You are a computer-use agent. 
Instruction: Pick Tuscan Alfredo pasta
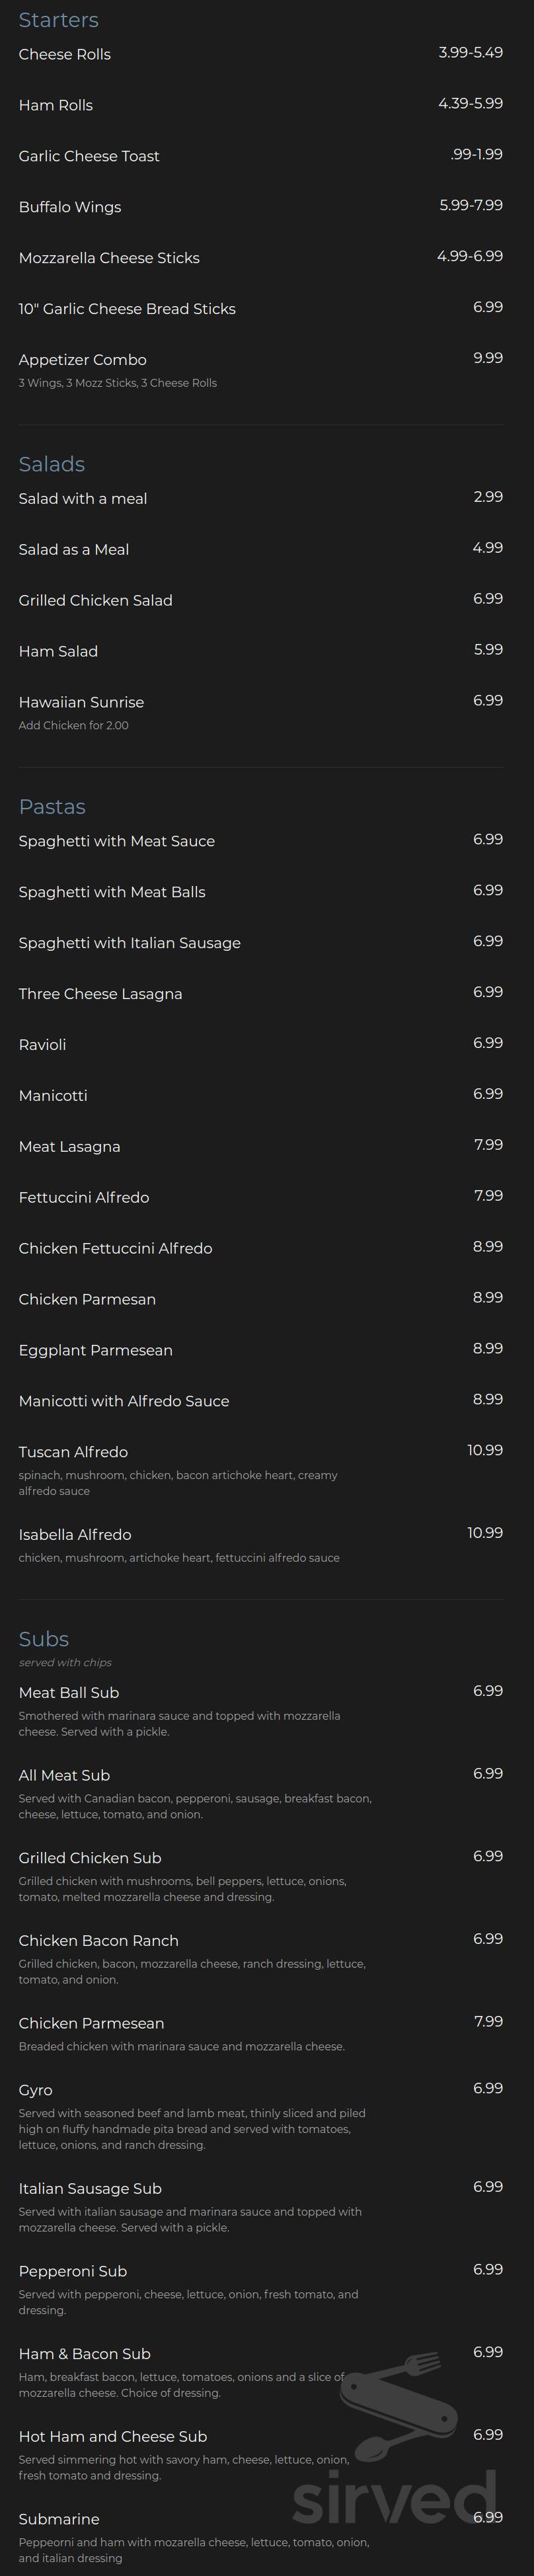pyautogui.click(x=73, y=1452)
